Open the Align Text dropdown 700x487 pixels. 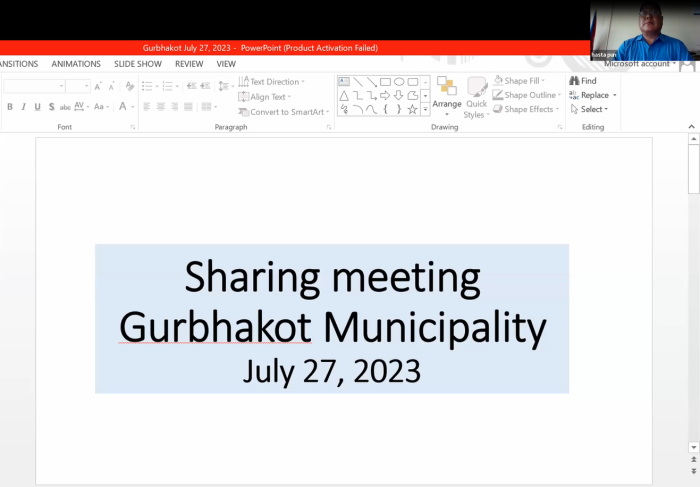click(267, 97)
